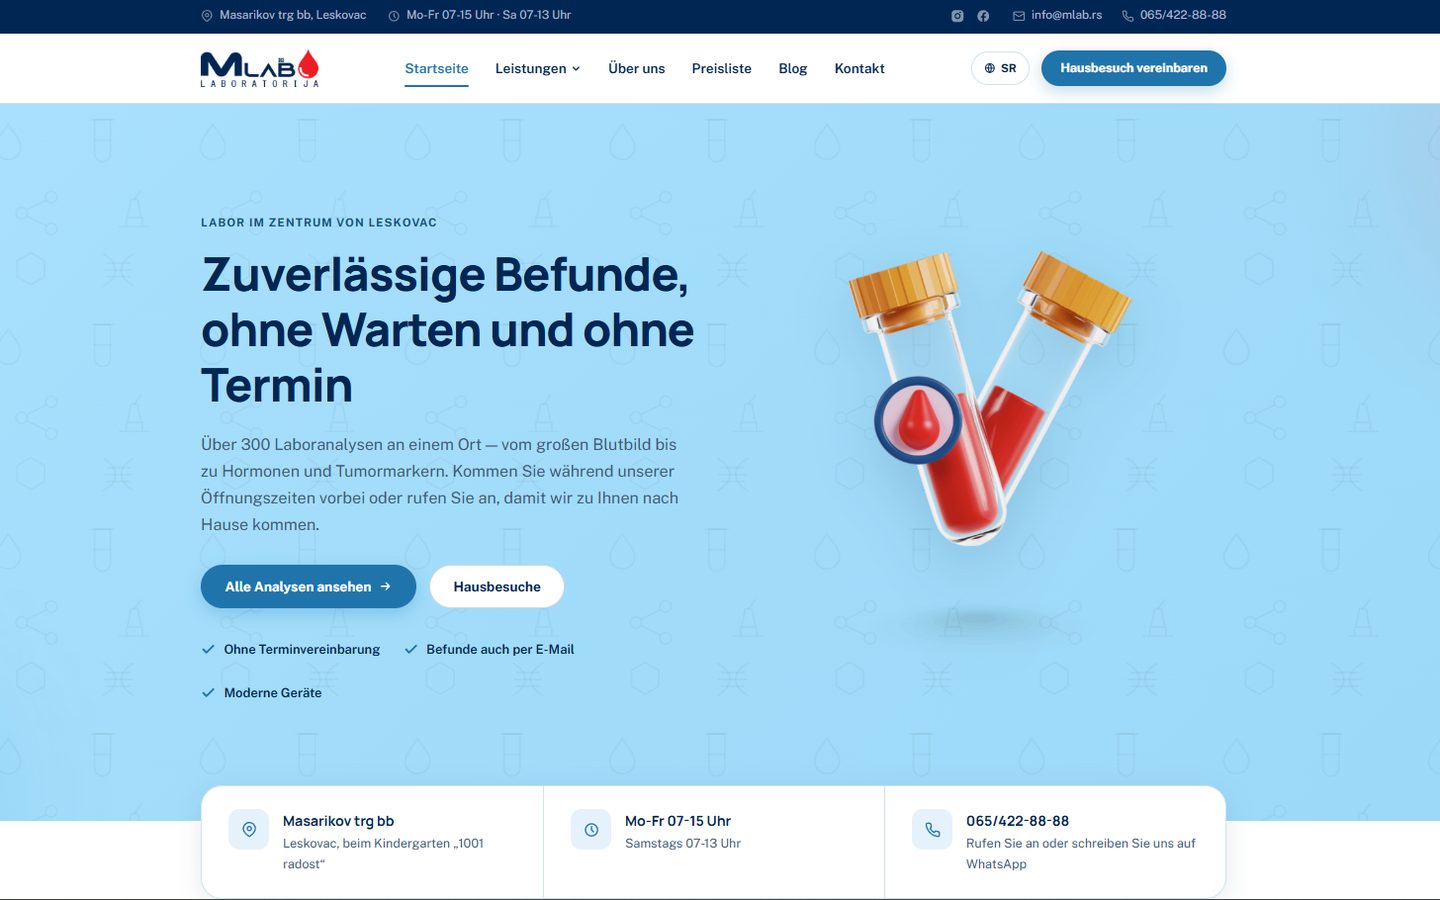Click the LABOR IM ZENTRUM VON LESKOVAC label
The image size is (1440, 900).
tap(319, 223)
